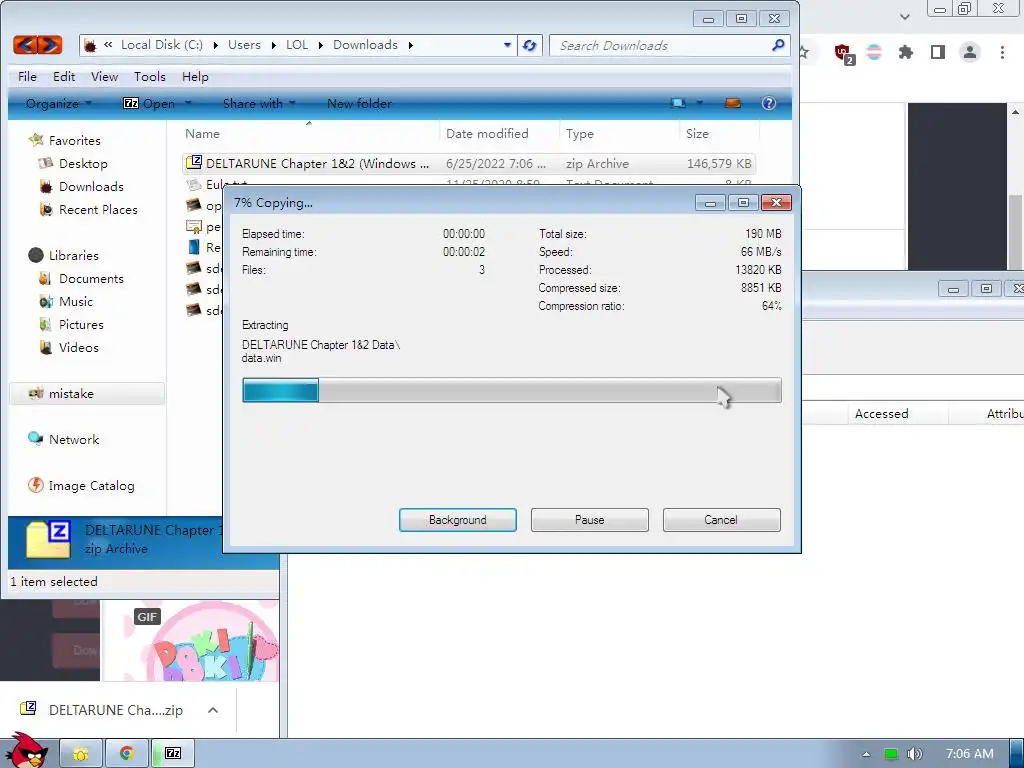Toggle the preview pane icon in toolbar
Screen dimensions: 1024x768
coord(733,103)
